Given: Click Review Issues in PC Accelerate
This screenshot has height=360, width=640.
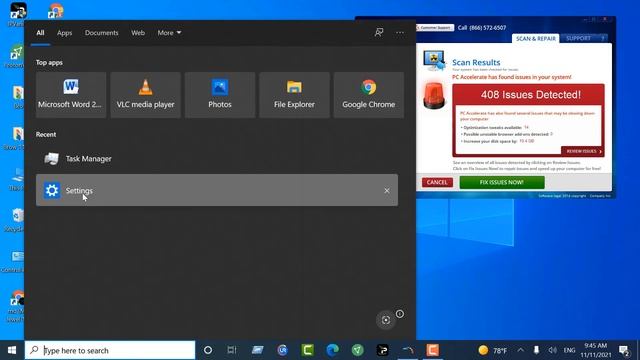Looking at the screenshot, I should pyautogui.click(x=582, y=151).
